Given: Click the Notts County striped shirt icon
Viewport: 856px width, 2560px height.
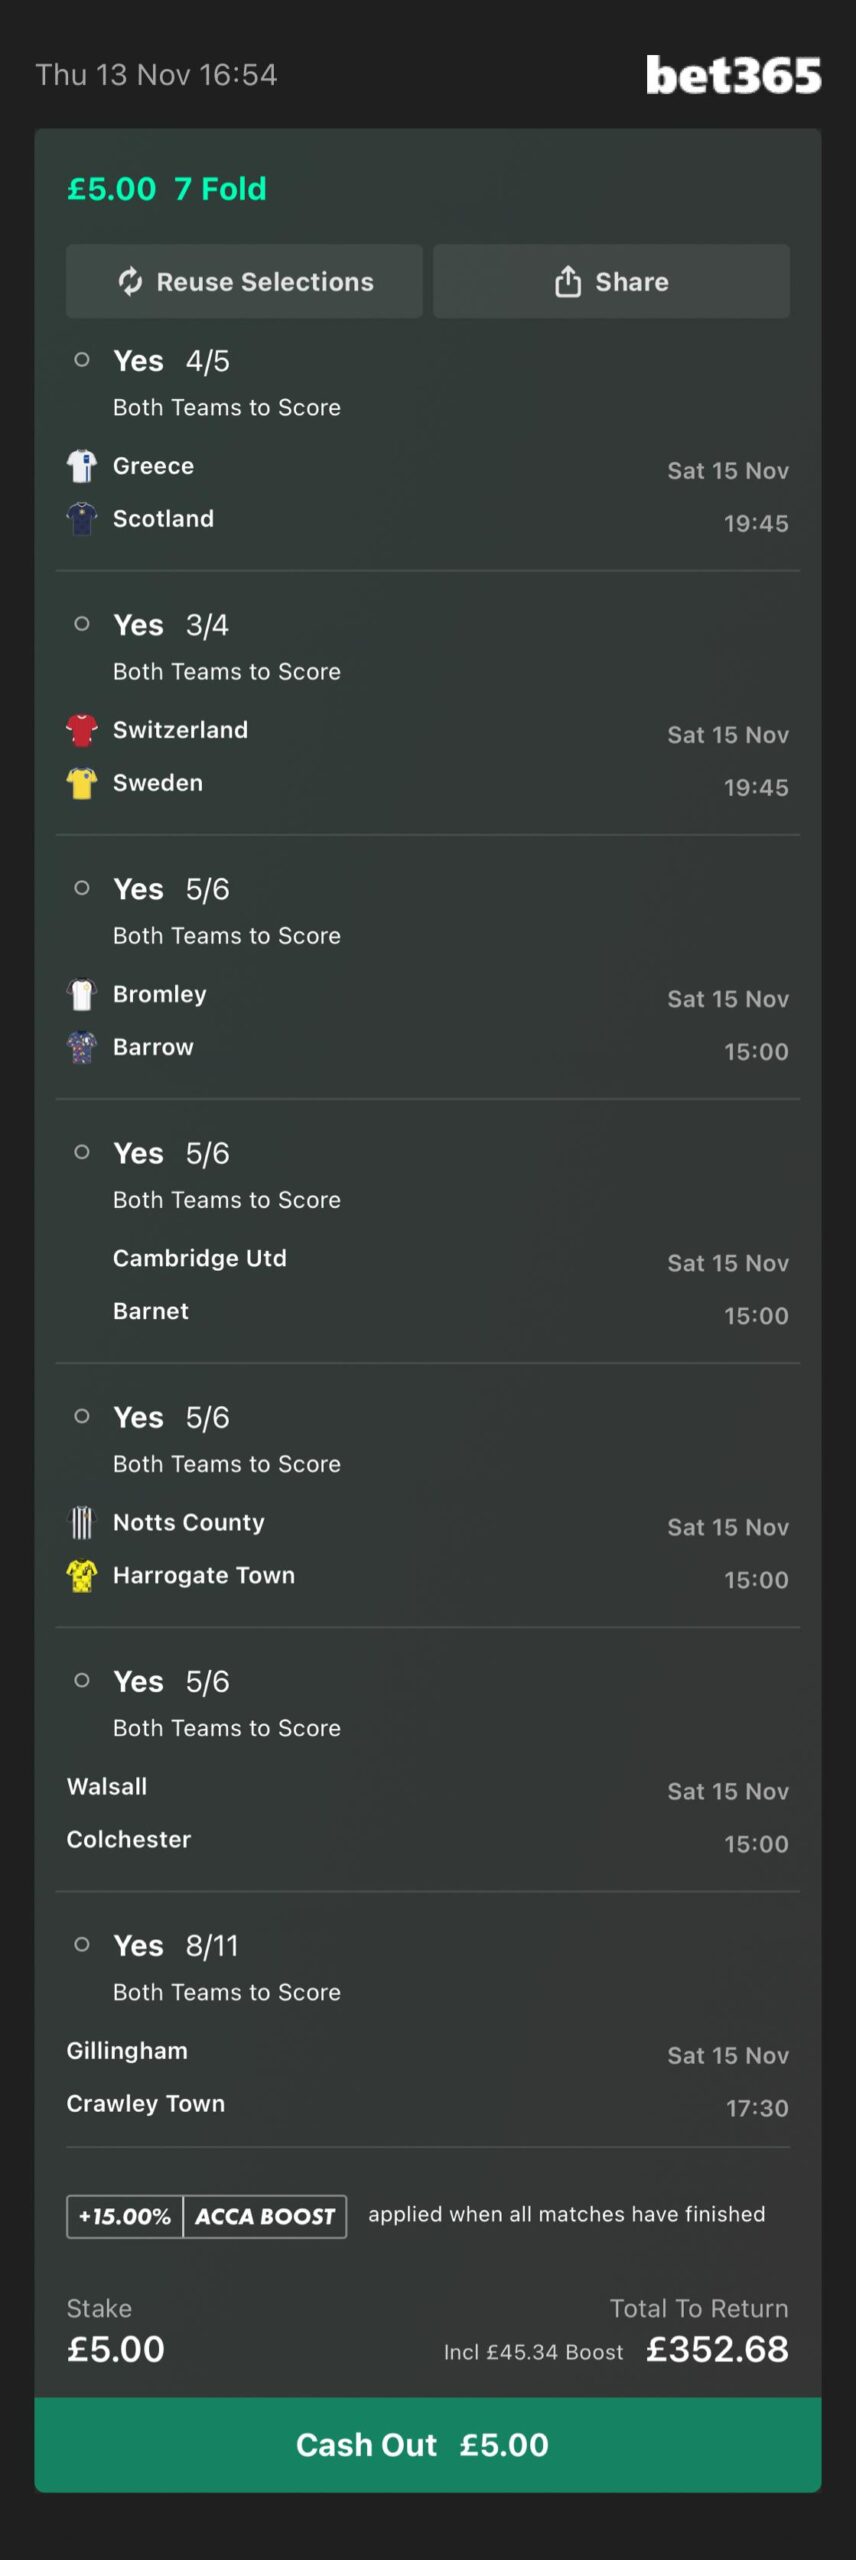Looking at the screenshot, I should coord(82,1522).
